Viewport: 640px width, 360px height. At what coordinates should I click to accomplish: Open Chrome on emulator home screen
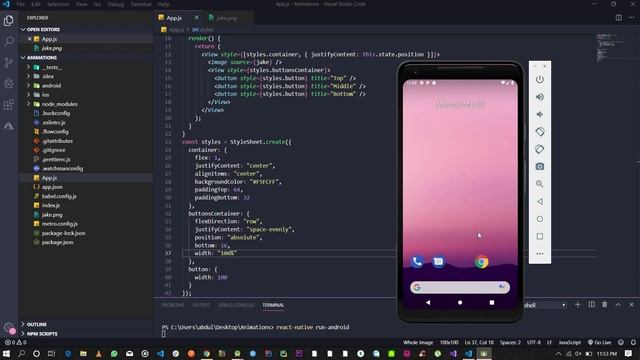pos(482,262)
